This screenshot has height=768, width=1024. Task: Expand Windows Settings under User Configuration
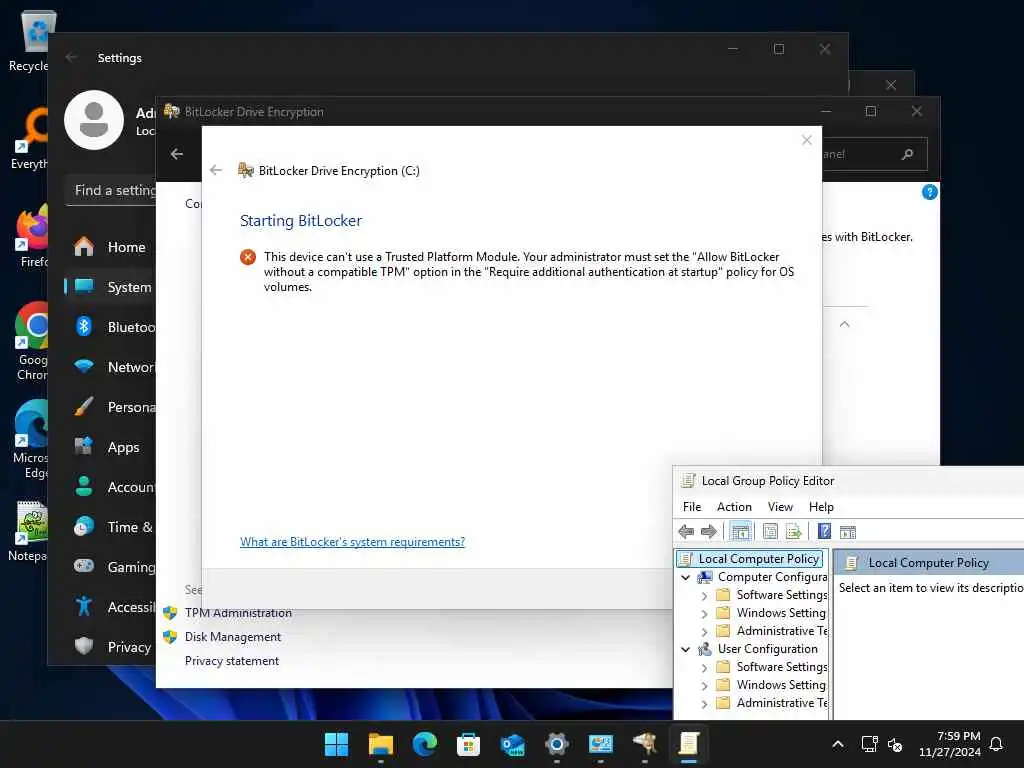pyautogui.click(x=704, y=686)
